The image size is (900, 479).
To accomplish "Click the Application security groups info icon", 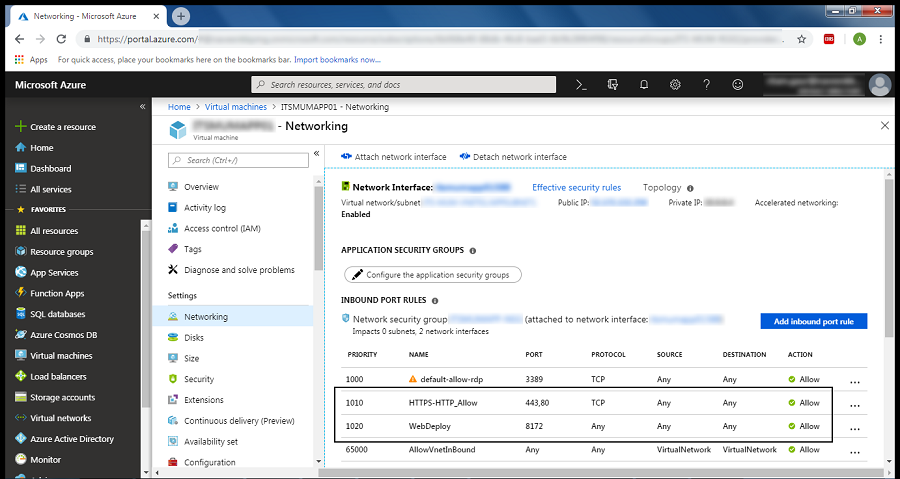I will coord(473,251).
